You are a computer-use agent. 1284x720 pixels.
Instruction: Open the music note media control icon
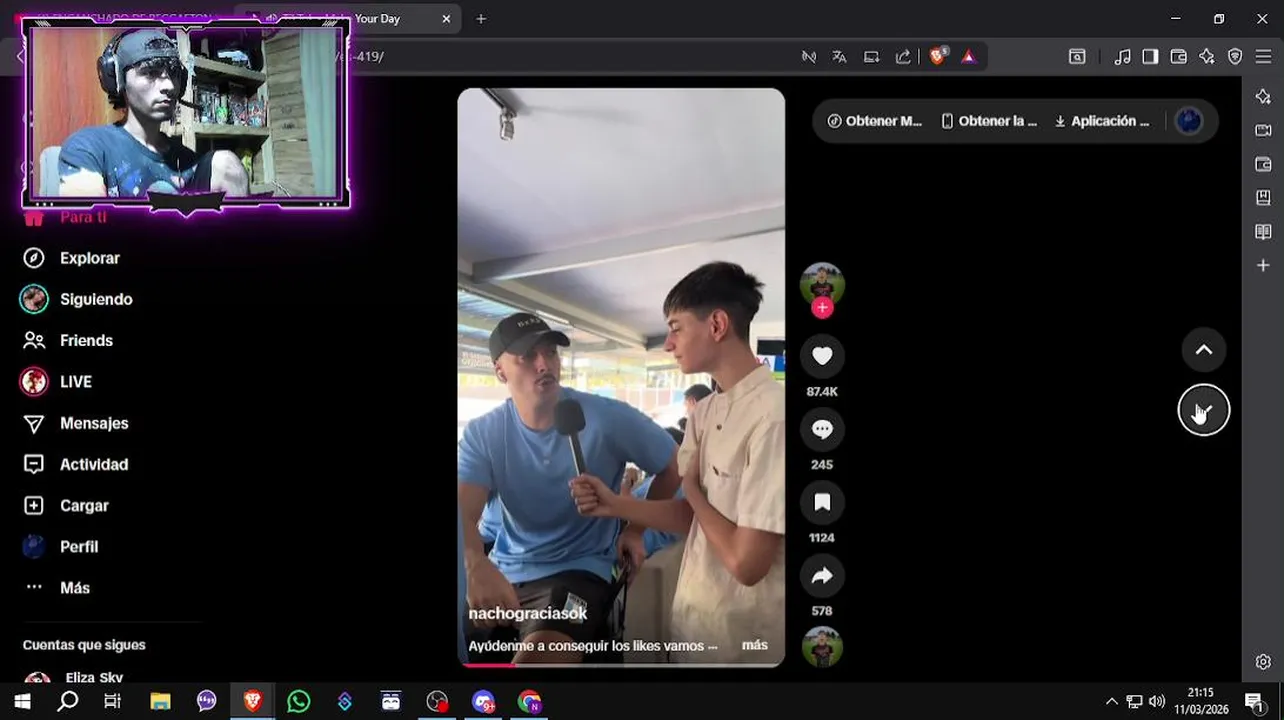coord(1122,57)
